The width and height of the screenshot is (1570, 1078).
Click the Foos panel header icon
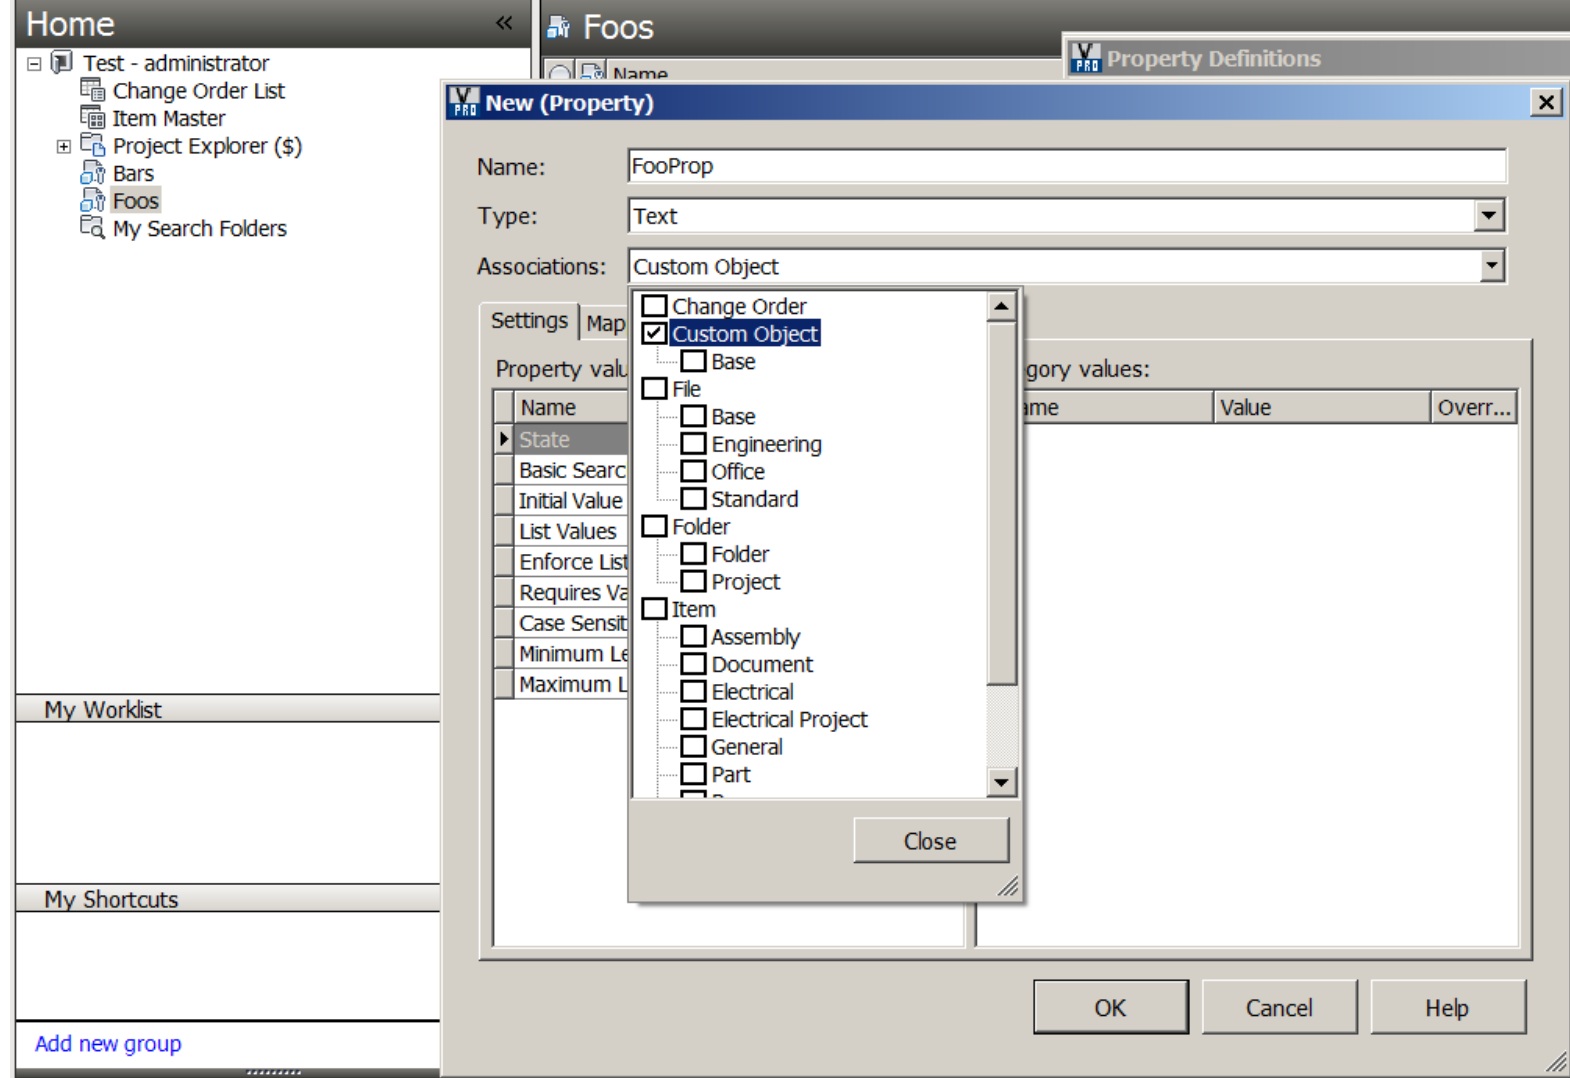(x=559, y=27)
